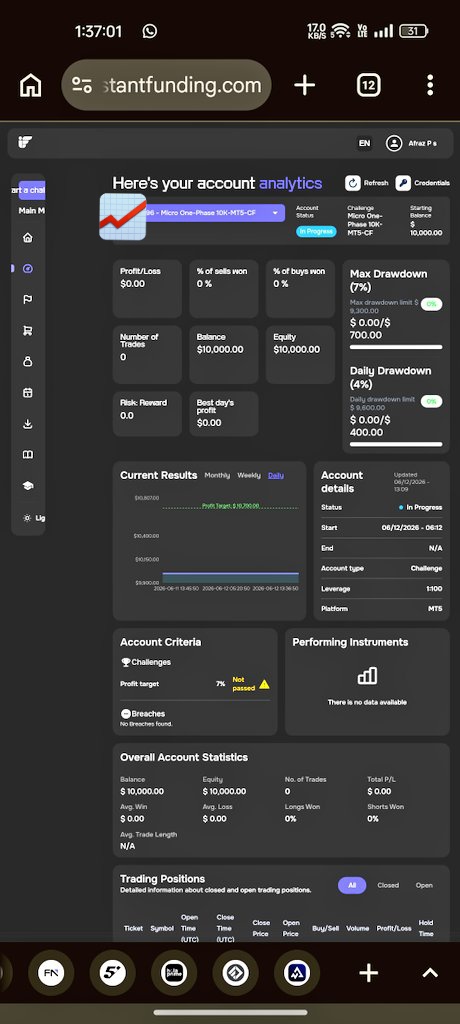Filter trading positions to Closed

point(387,886)
